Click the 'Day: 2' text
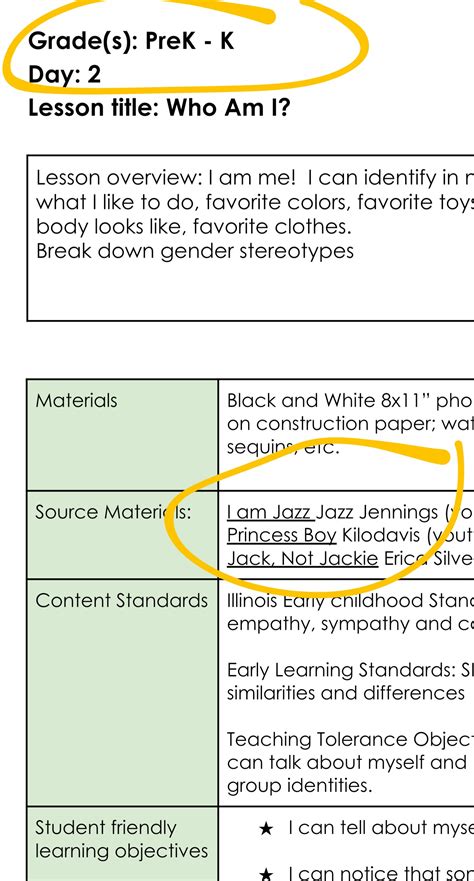Viewport: 474px width, 881px height. coord(65,74)
